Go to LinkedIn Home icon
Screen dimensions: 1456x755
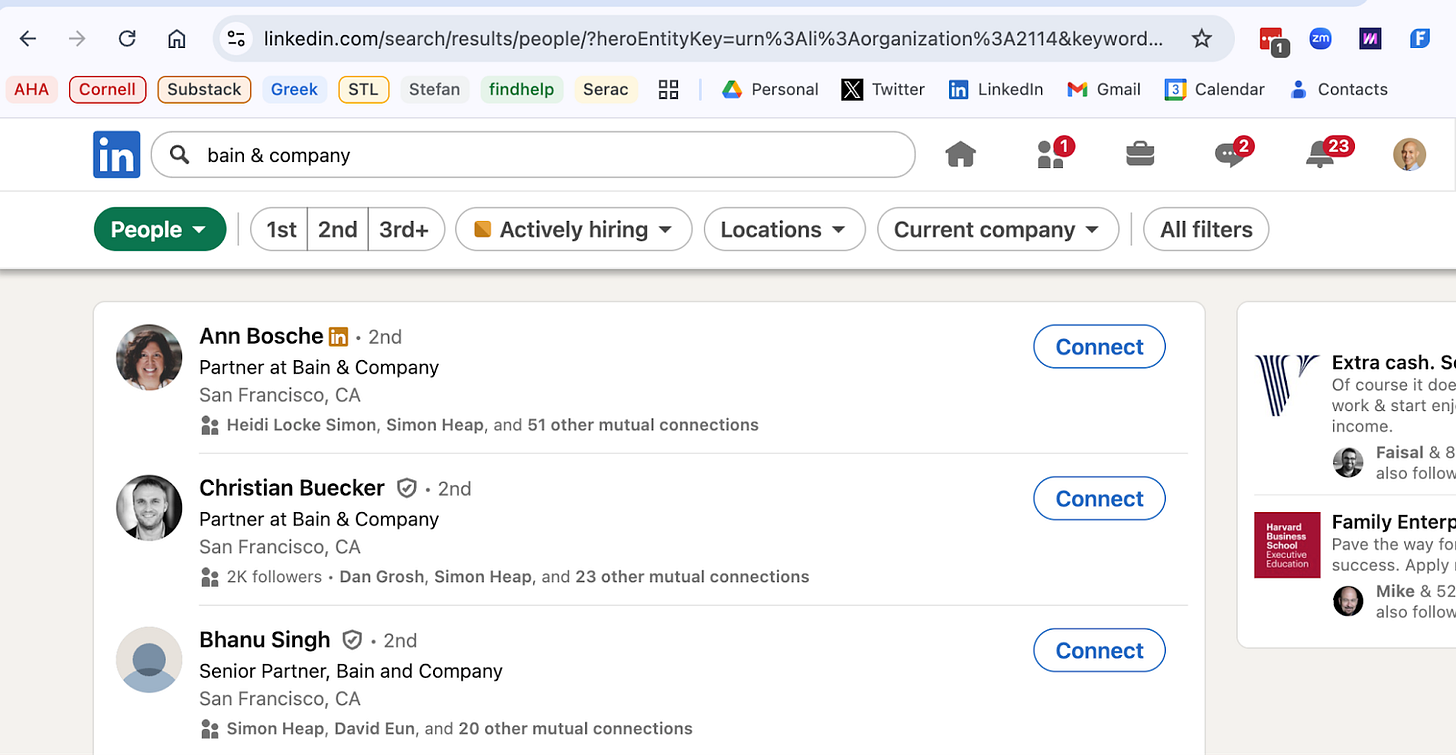click(x=960, y=154)
